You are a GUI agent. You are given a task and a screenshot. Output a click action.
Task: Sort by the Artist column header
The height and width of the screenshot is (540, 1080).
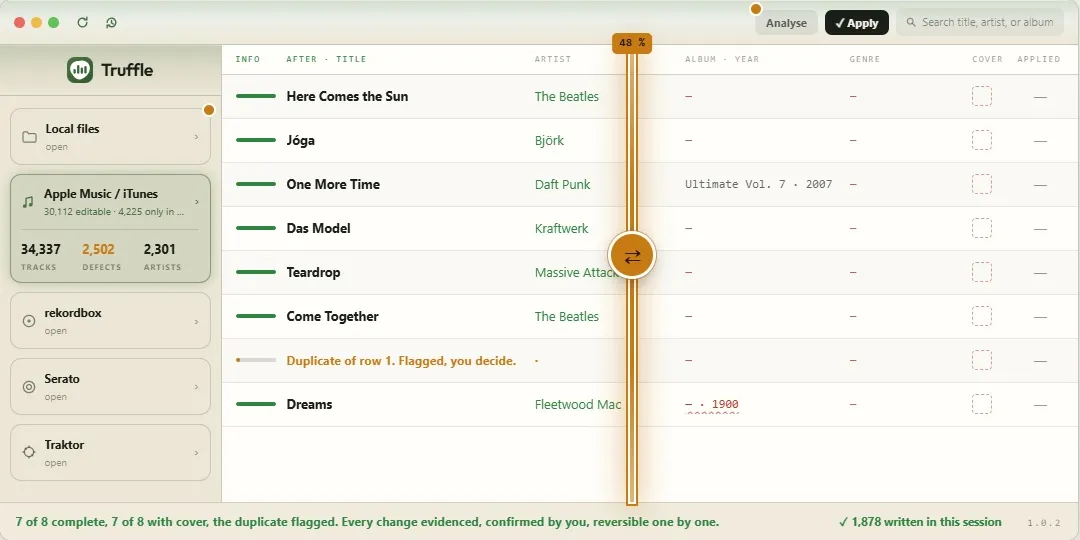click(x=552, y=59)
